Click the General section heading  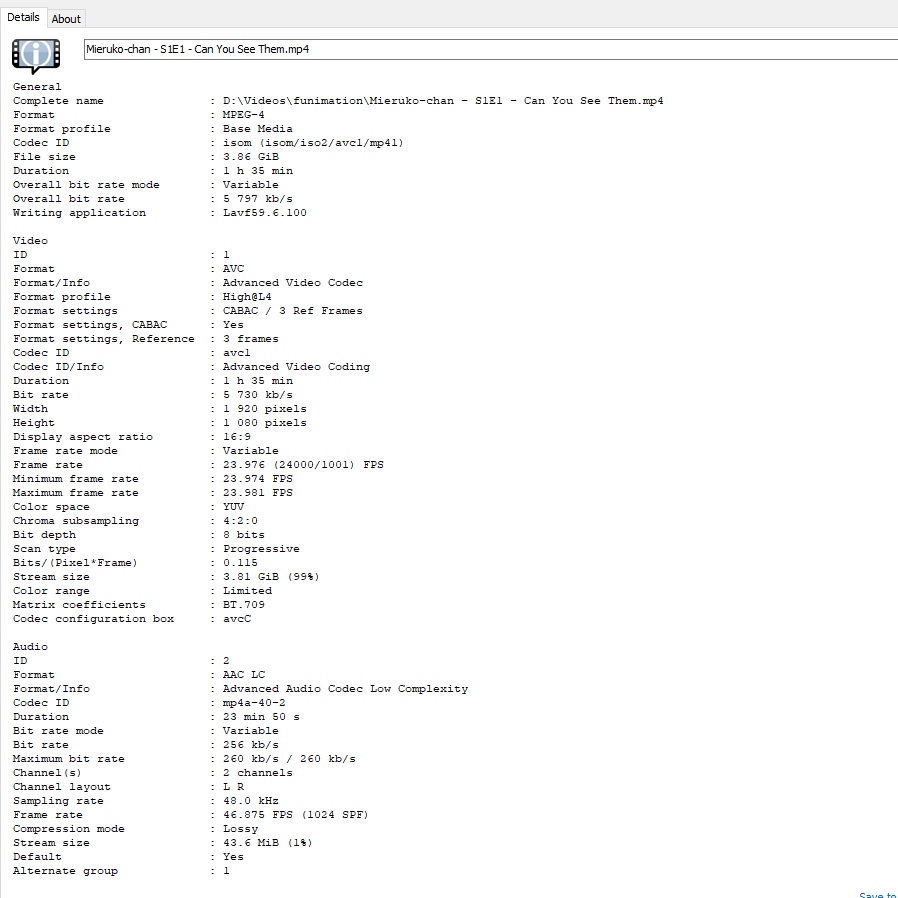pos(36,86)
